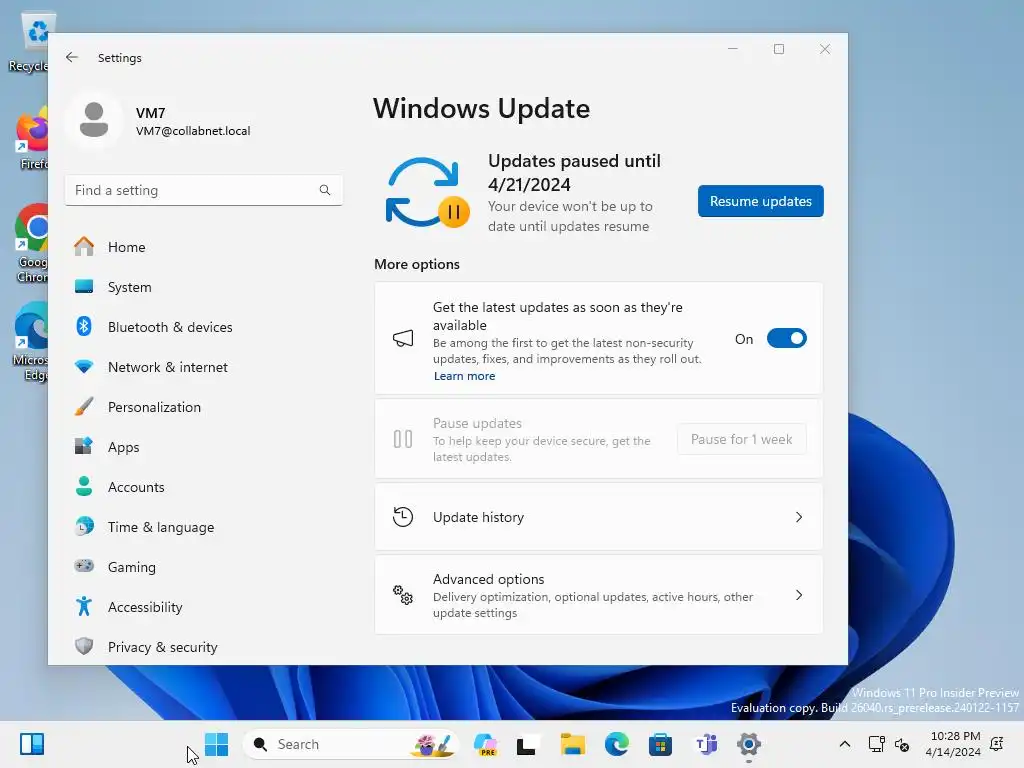Open the Recycle Bin desktop icon

tap(31, 42)
